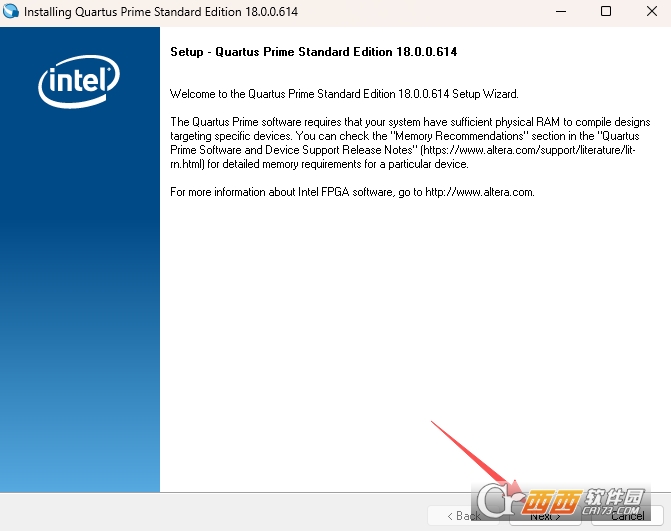Cancel the Quartus Prime setup

(x=627, y=516)
